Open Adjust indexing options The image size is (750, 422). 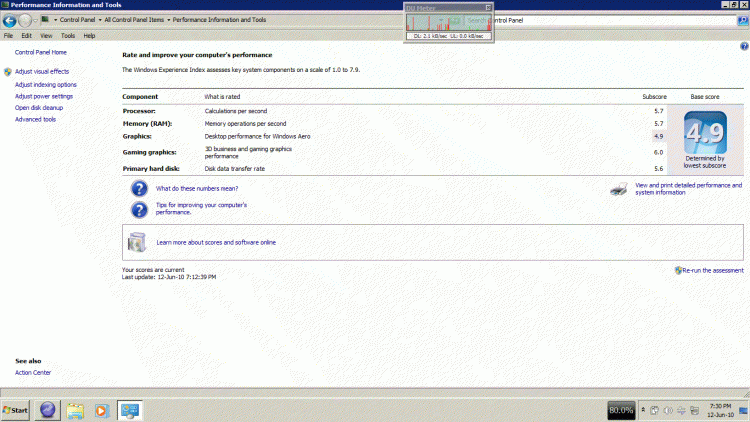45,85
